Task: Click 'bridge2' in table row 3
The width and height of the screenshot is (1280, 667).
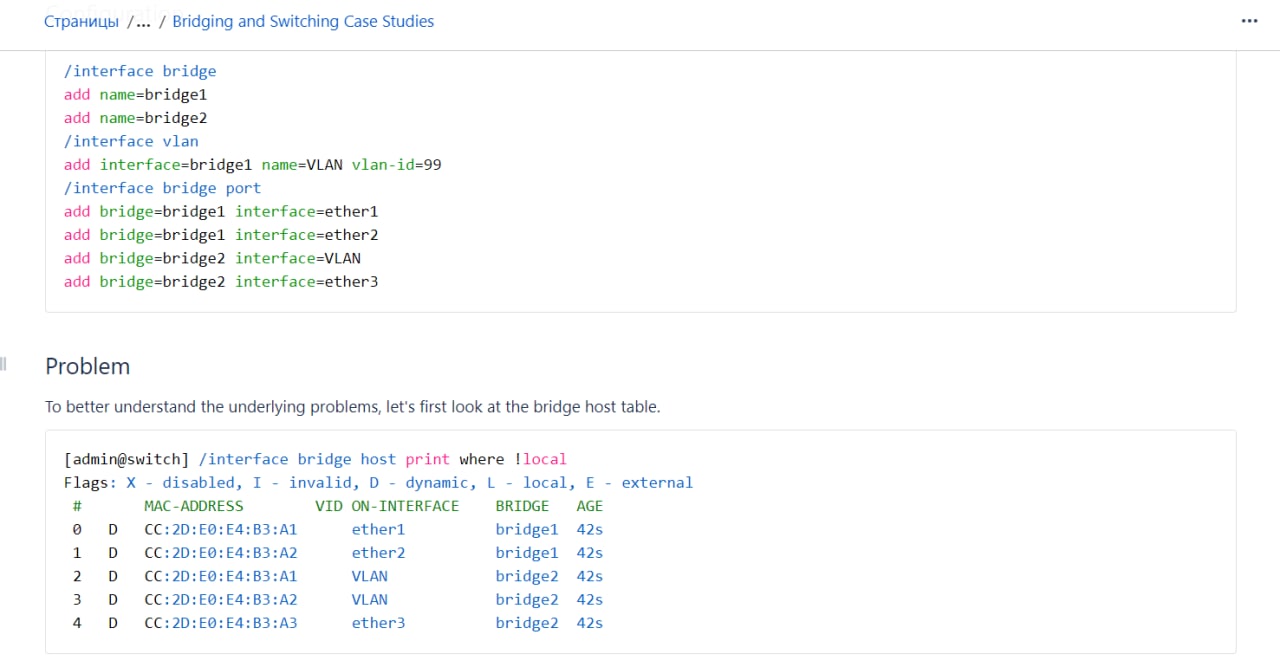Action: 527,600
